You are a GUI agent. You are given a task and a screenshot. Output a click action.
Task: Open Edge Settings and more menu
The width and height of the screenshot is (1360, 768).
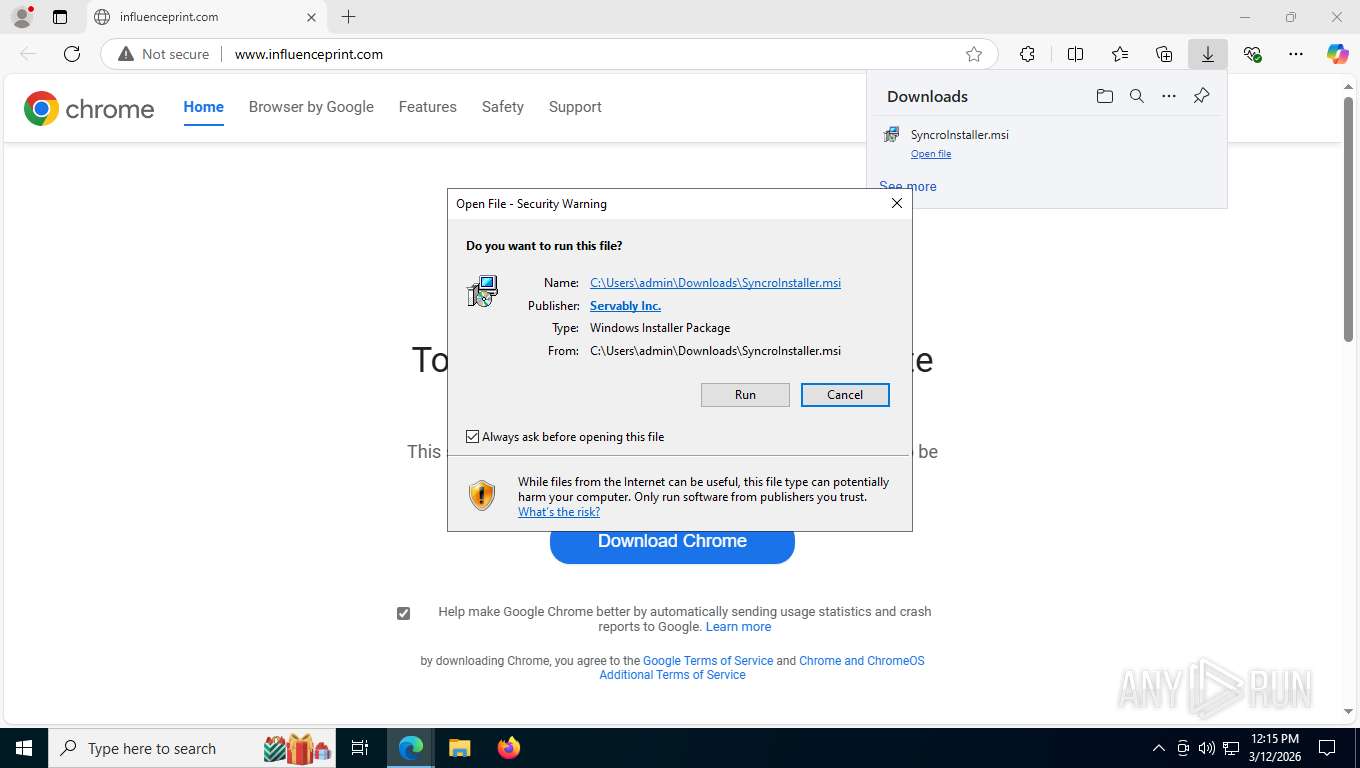(x=1296, y=54)
